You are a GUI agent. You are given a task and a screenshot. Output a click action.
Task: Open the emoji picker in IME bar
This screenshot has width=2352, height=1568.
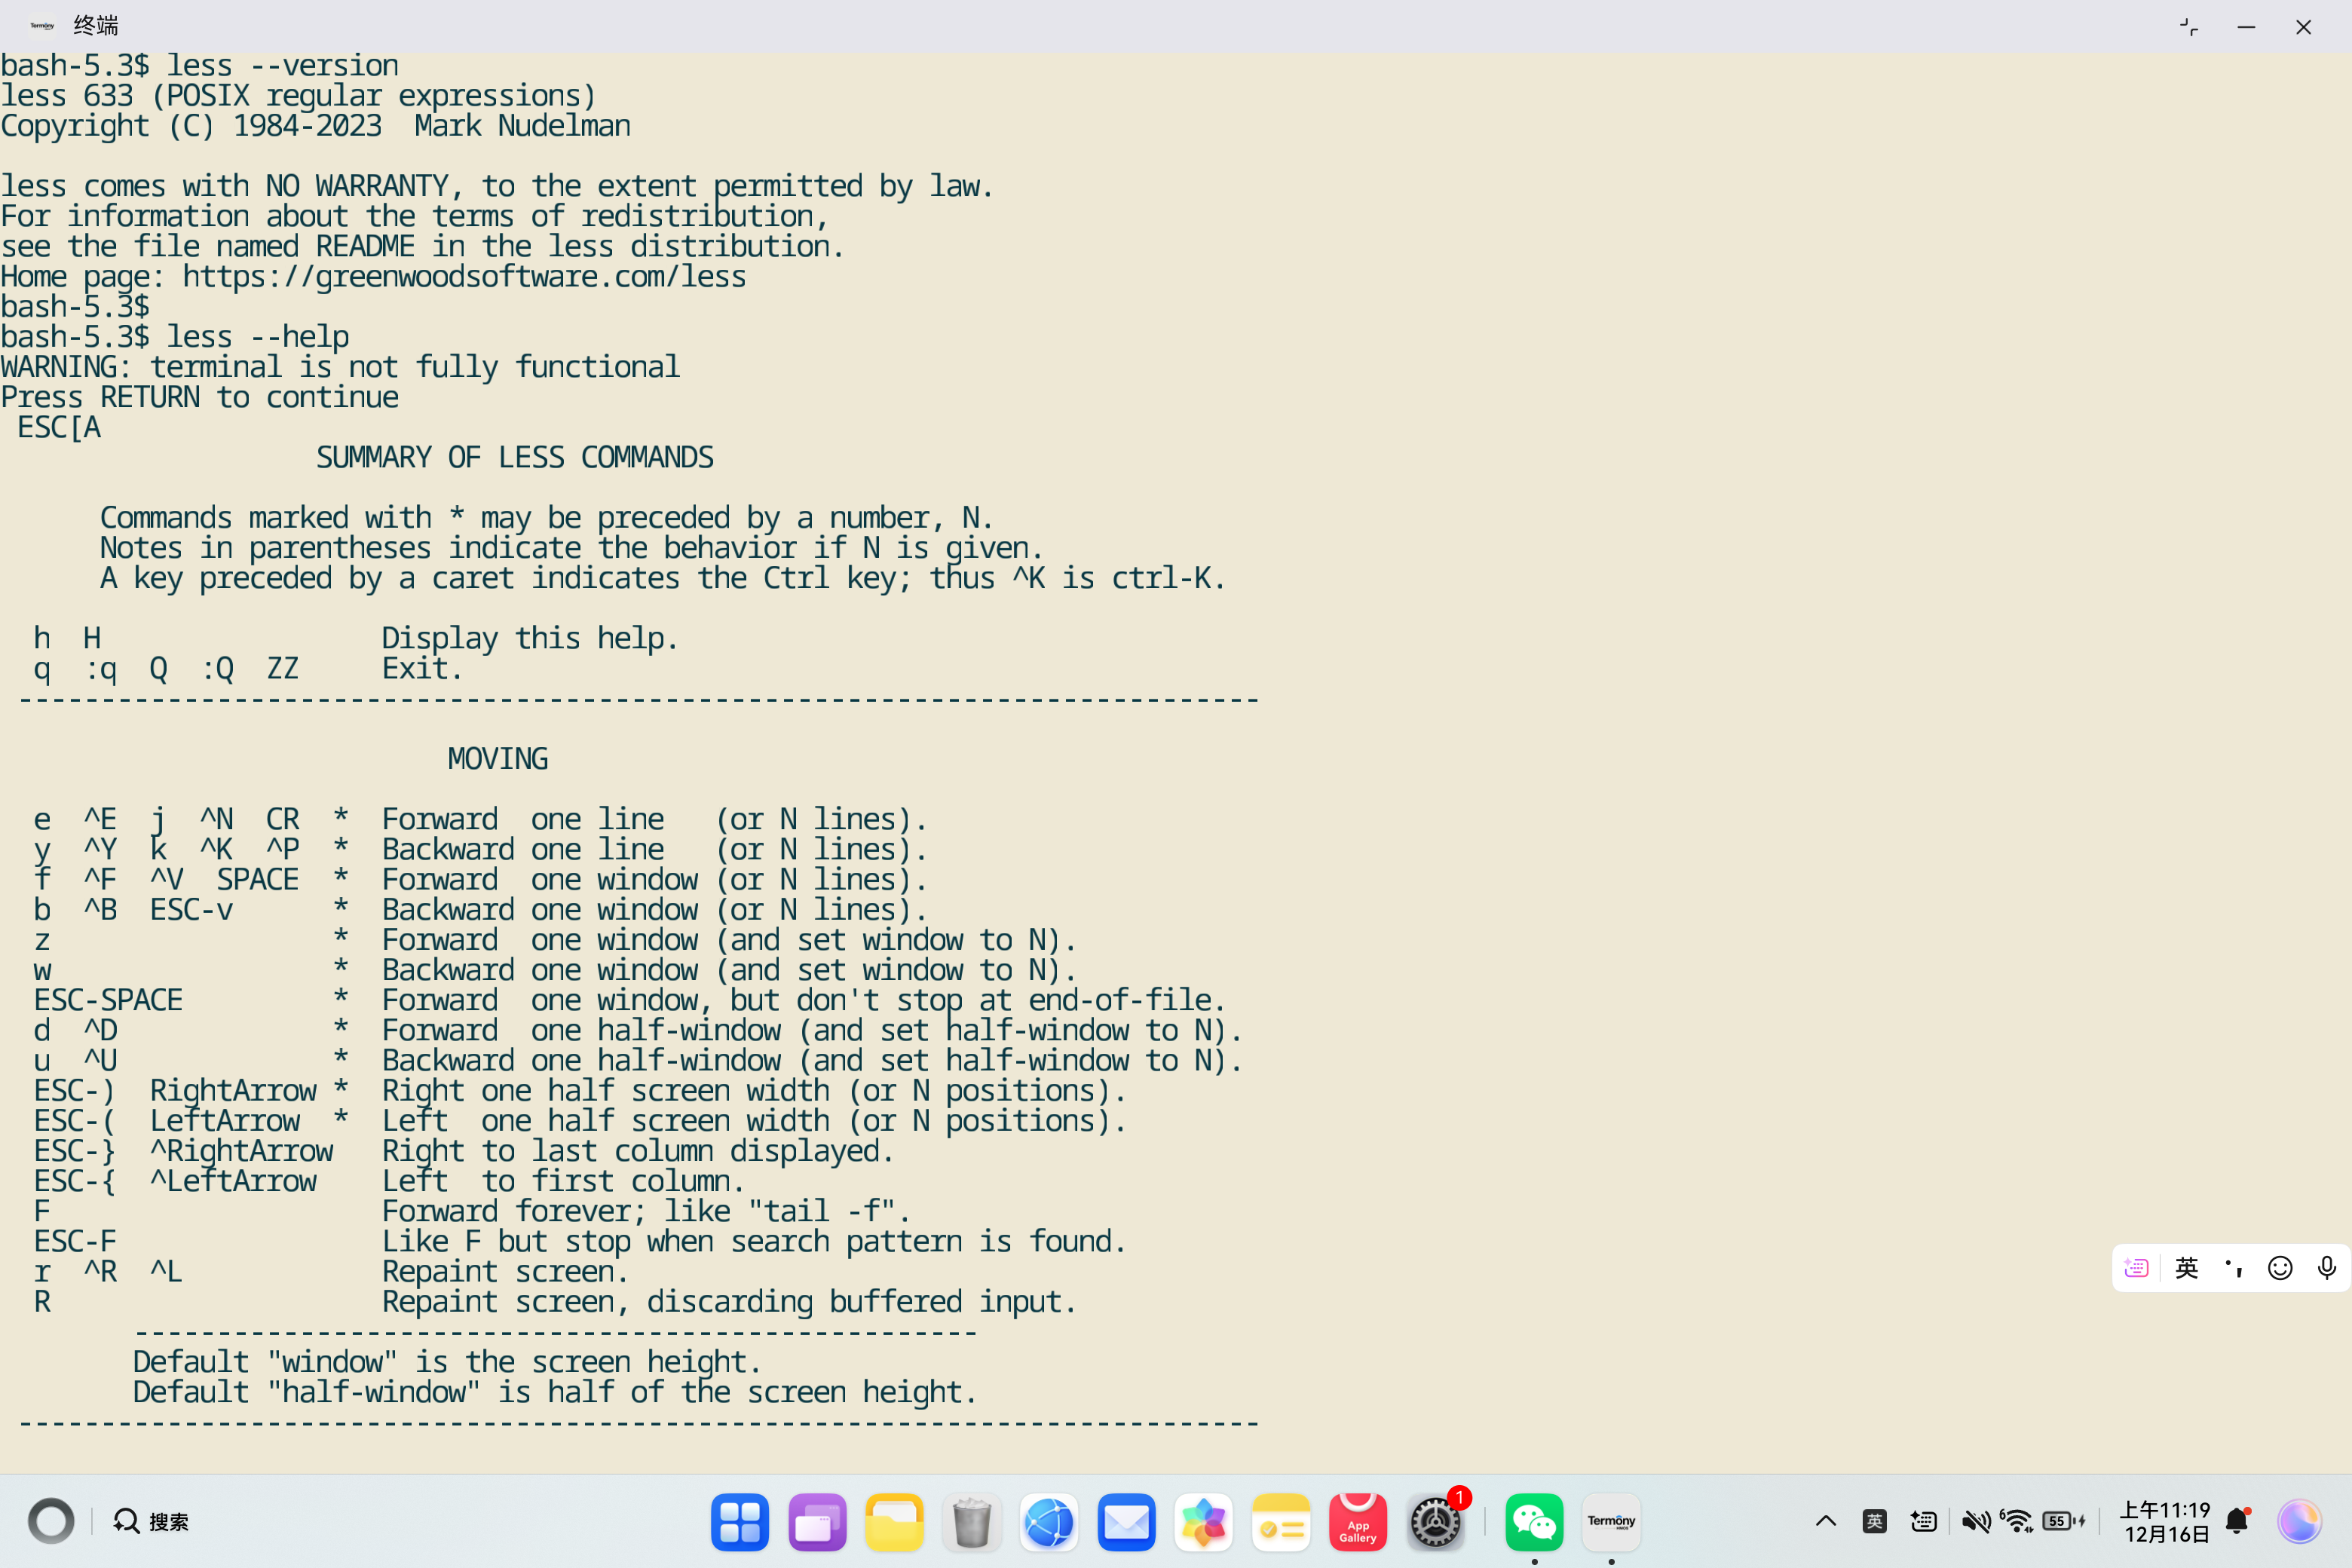(2280, 1268)
